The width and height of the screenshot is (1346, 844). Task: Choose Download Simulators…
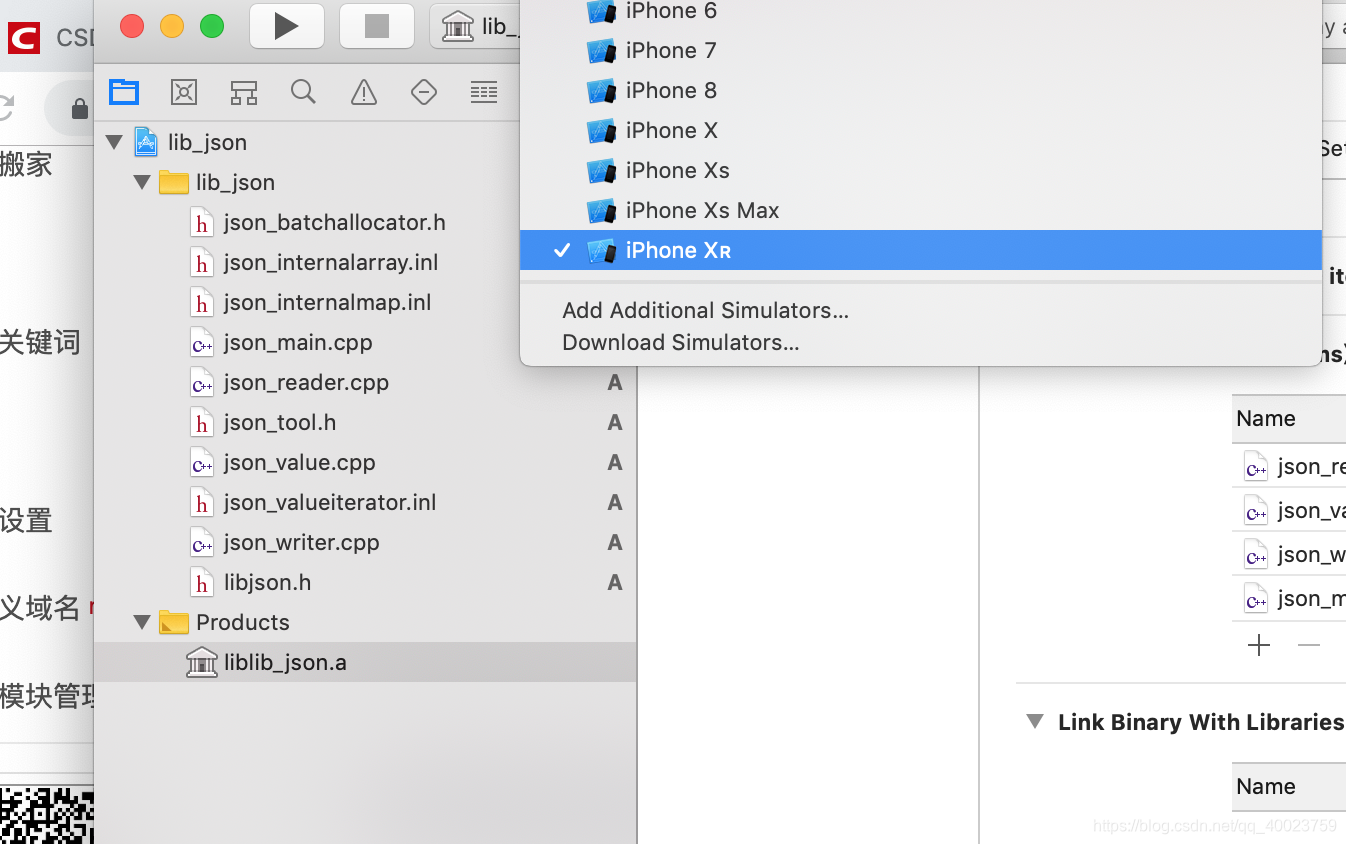[x=680, y=342]
